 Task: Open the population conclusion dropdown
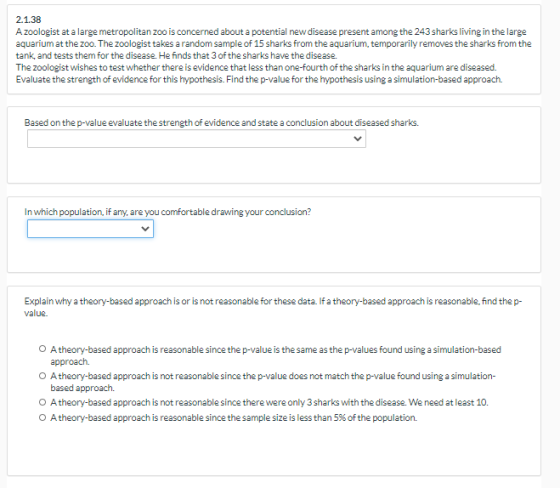tap(90, 229)
